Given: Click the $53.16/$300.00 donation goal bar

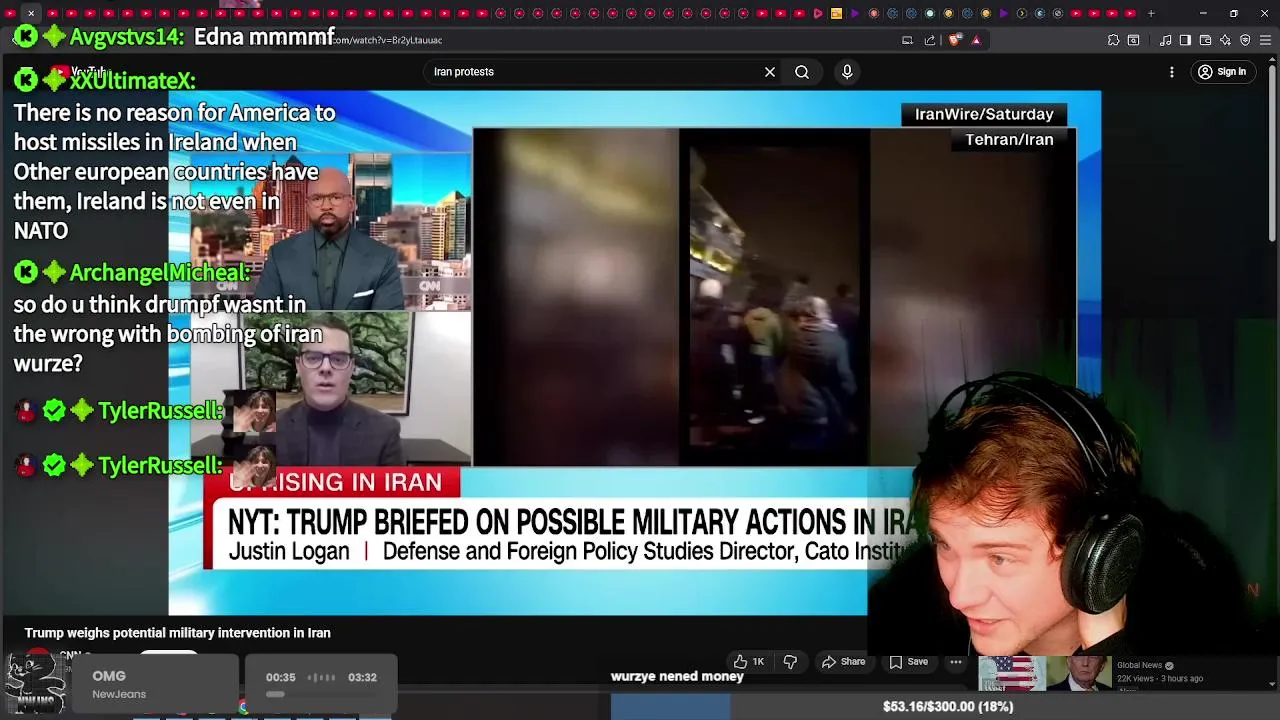Looking at the screenshot, I should [x=948, y=706].
